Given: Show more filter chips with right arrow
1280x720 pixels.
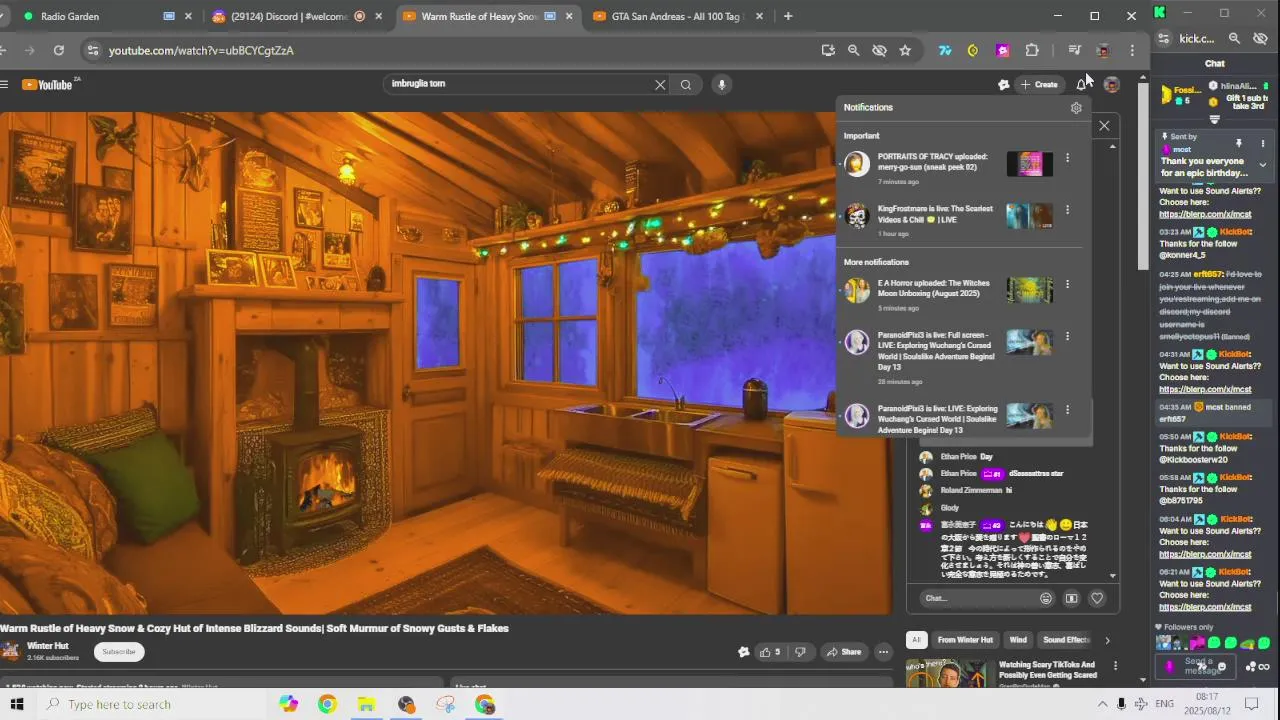Looking at the screenshot, I should [1107, 640].
